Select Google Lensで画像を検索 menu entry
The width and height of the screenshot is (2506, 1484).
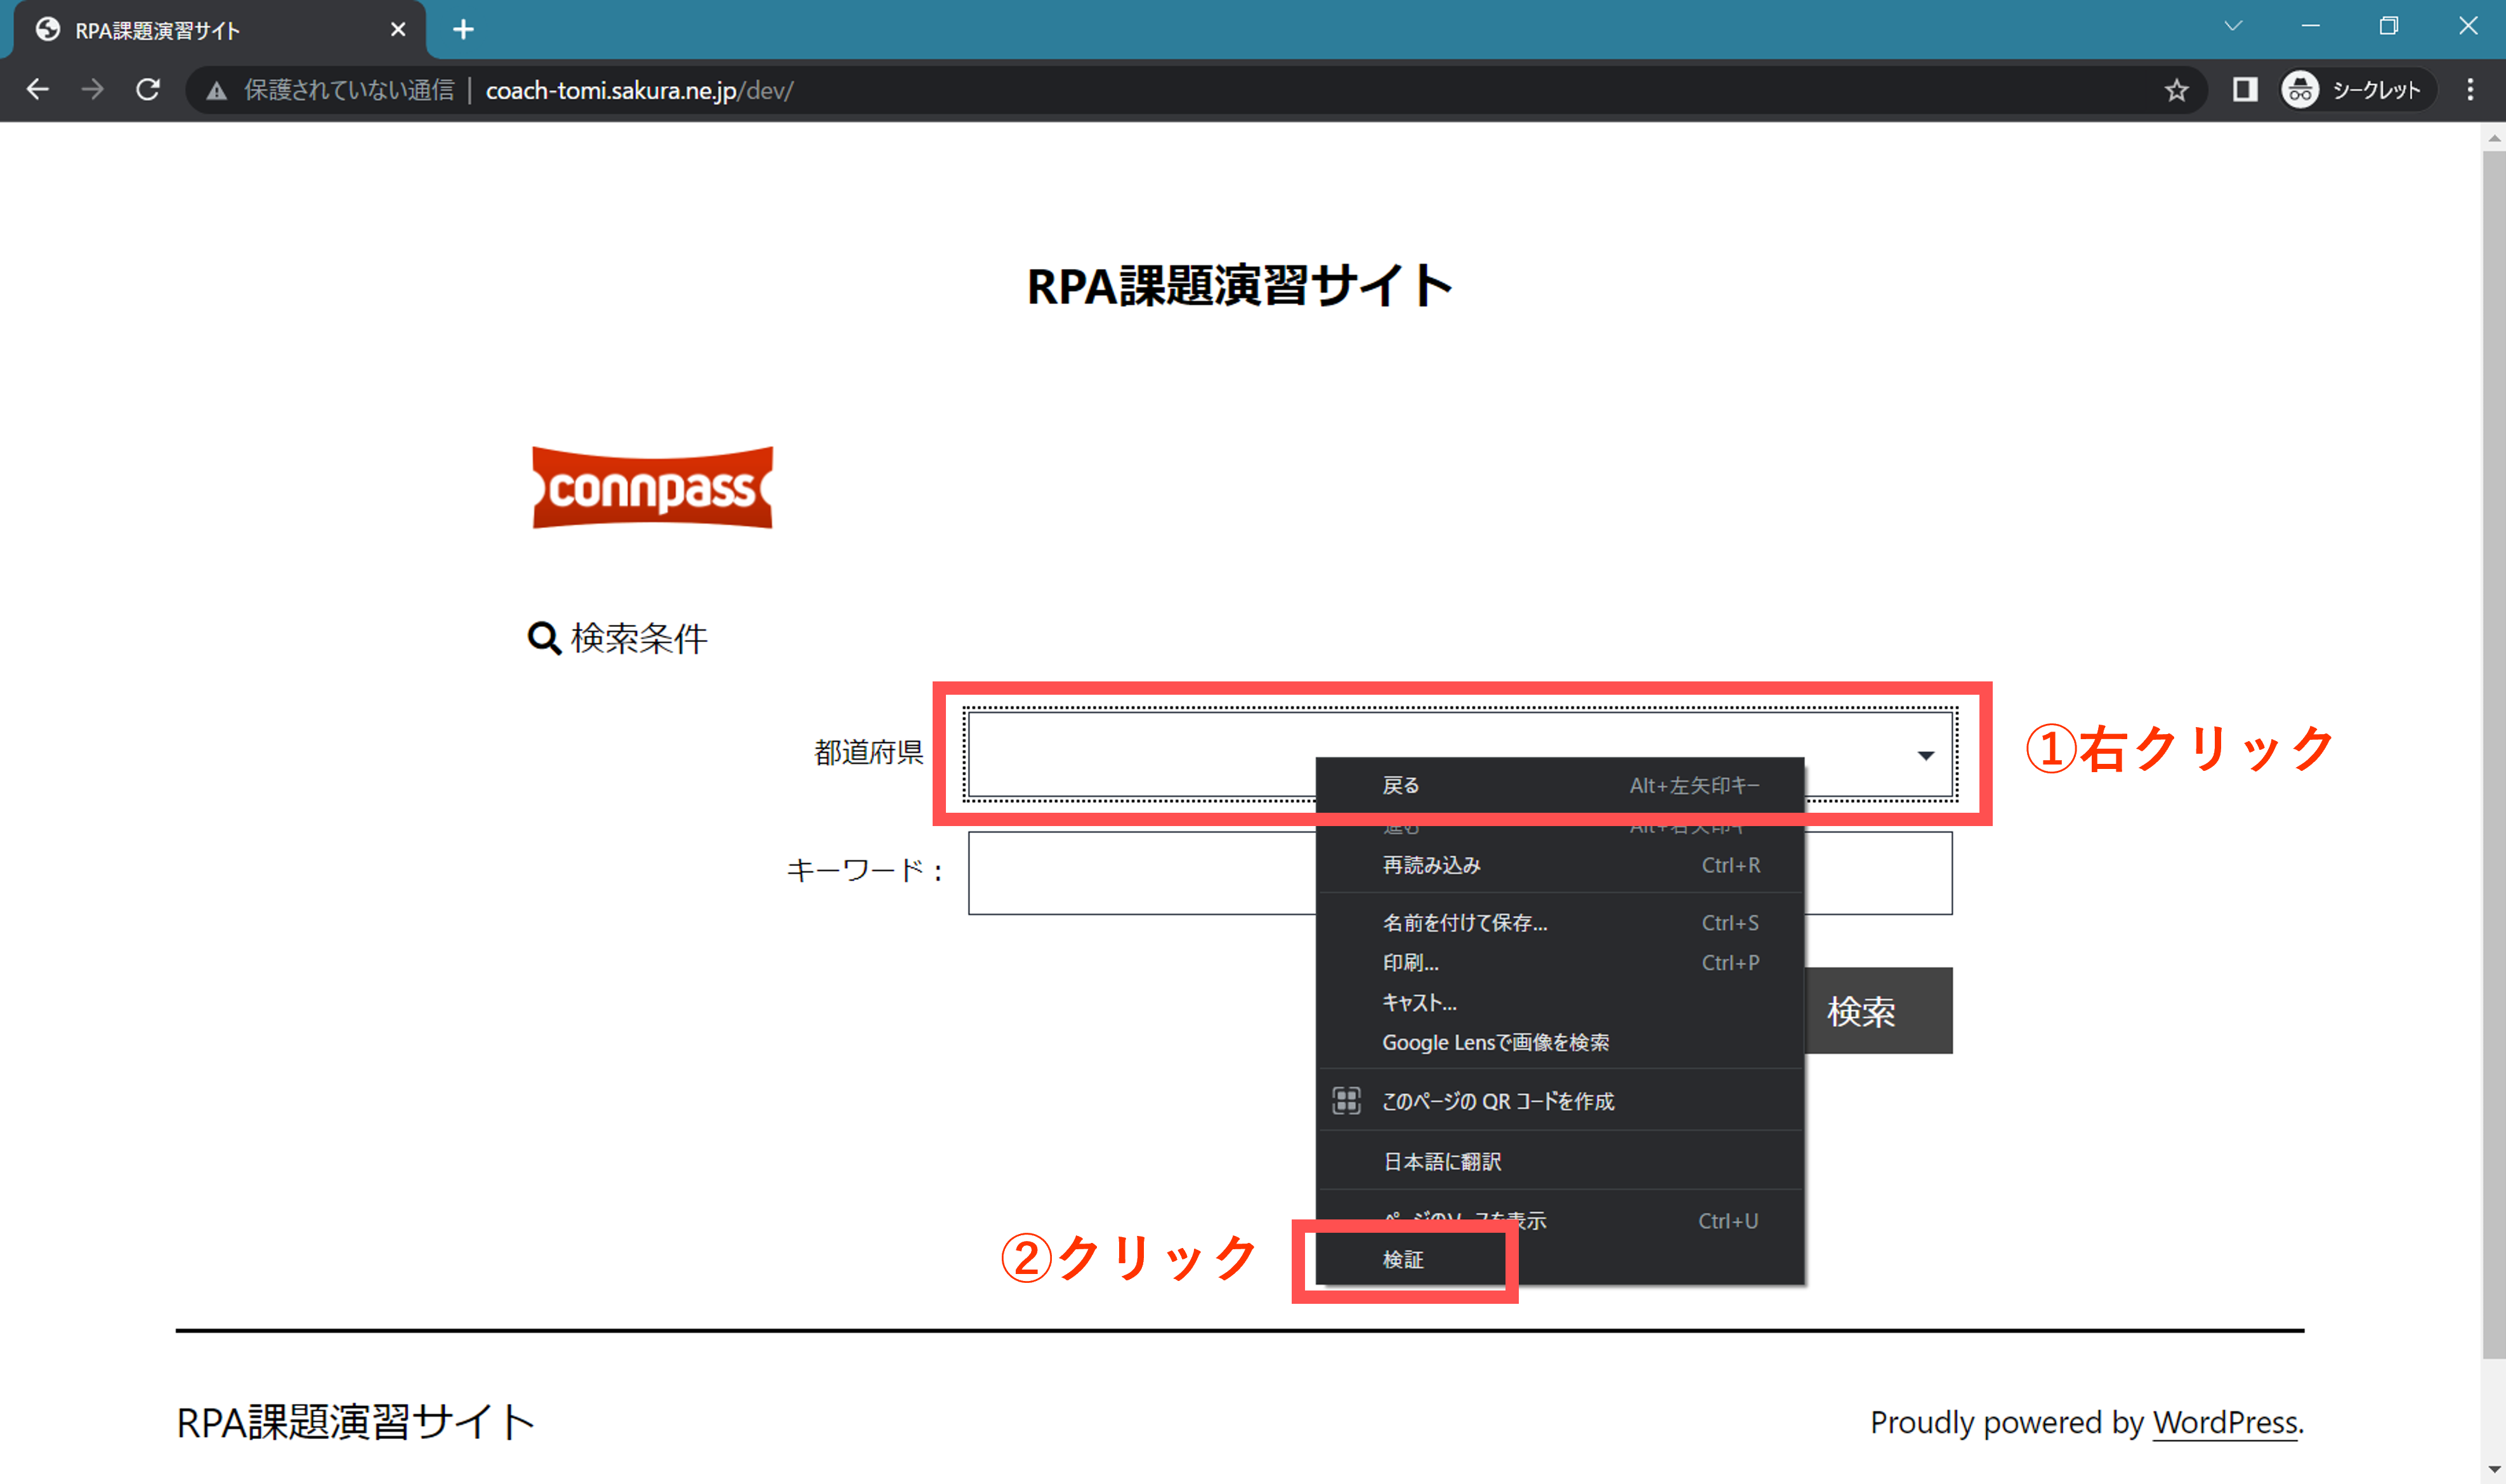(1560, 1042)
